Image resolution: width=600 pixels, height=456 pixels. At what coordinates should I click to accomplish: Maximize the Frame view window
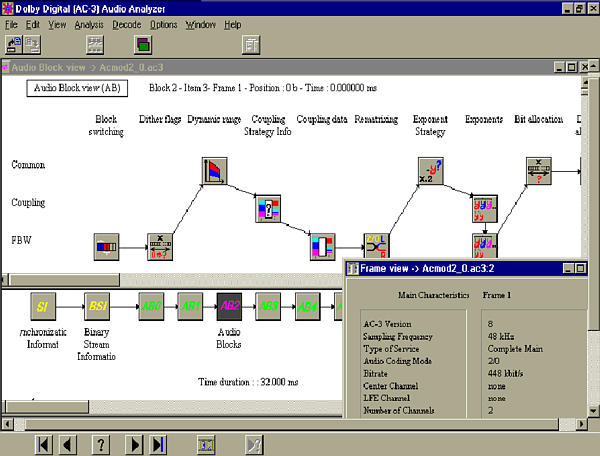[x=580, y=269]
